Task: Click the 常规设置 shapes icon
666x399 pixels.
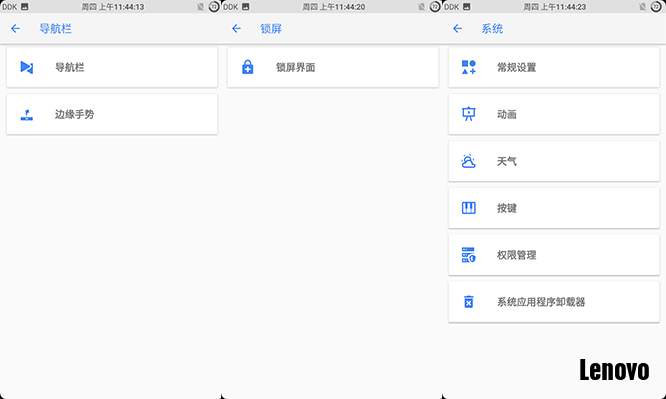Action: point(468,67)
